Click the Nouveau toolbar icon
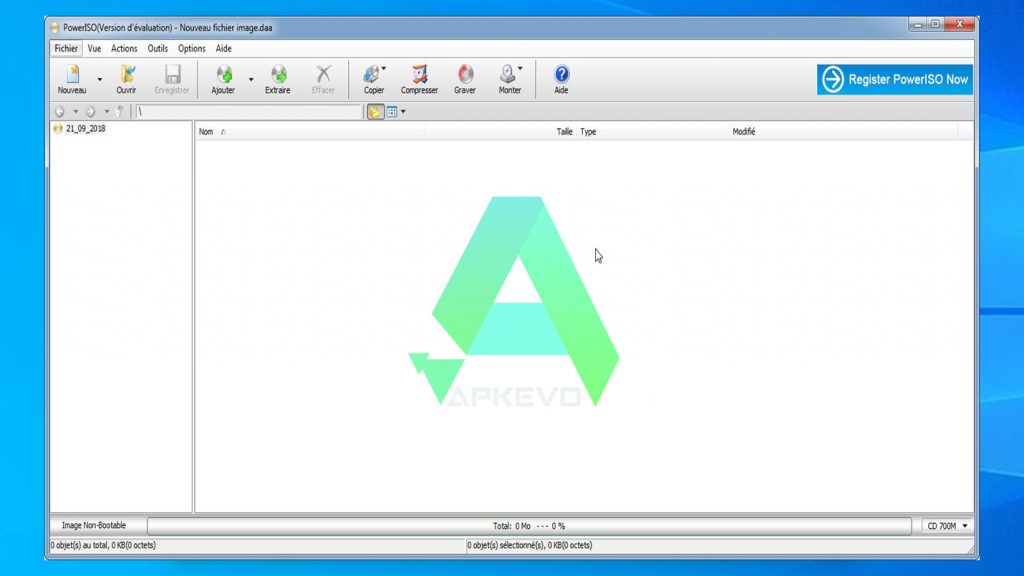 (x=72, y=74)
